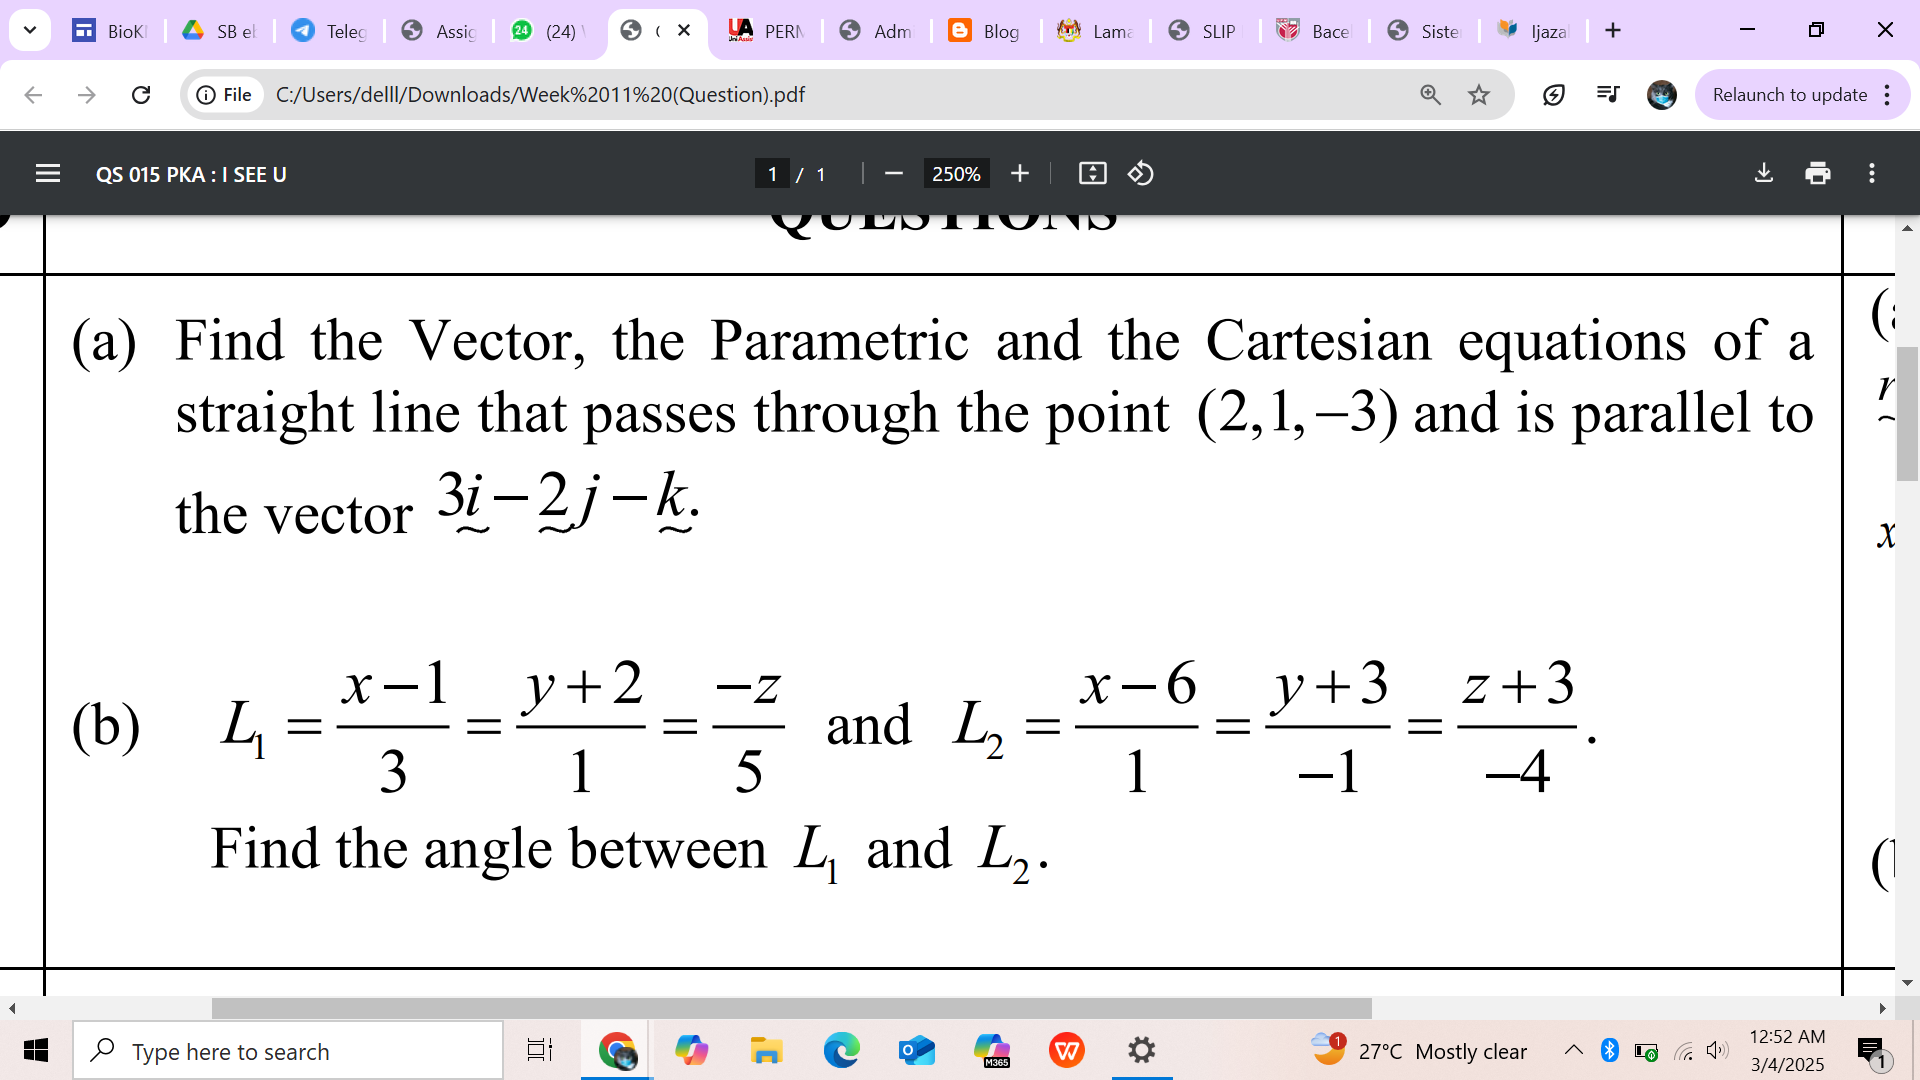
Task: Toggle the bookmark star for this page
Action: pos(1478,95)
